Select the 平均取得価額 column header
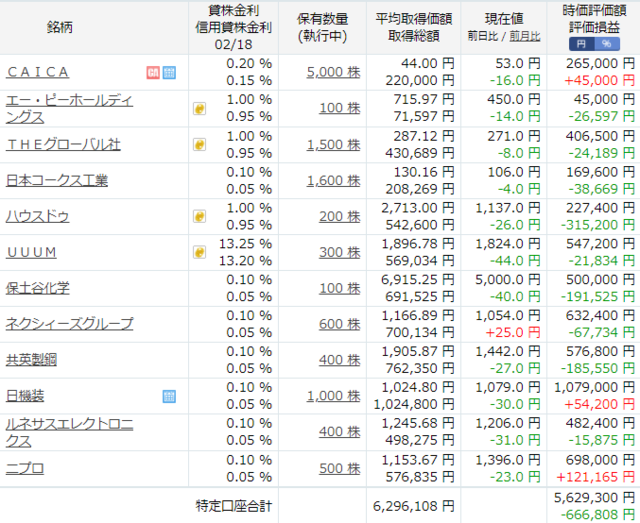The image size is (640, 523). 413,19
